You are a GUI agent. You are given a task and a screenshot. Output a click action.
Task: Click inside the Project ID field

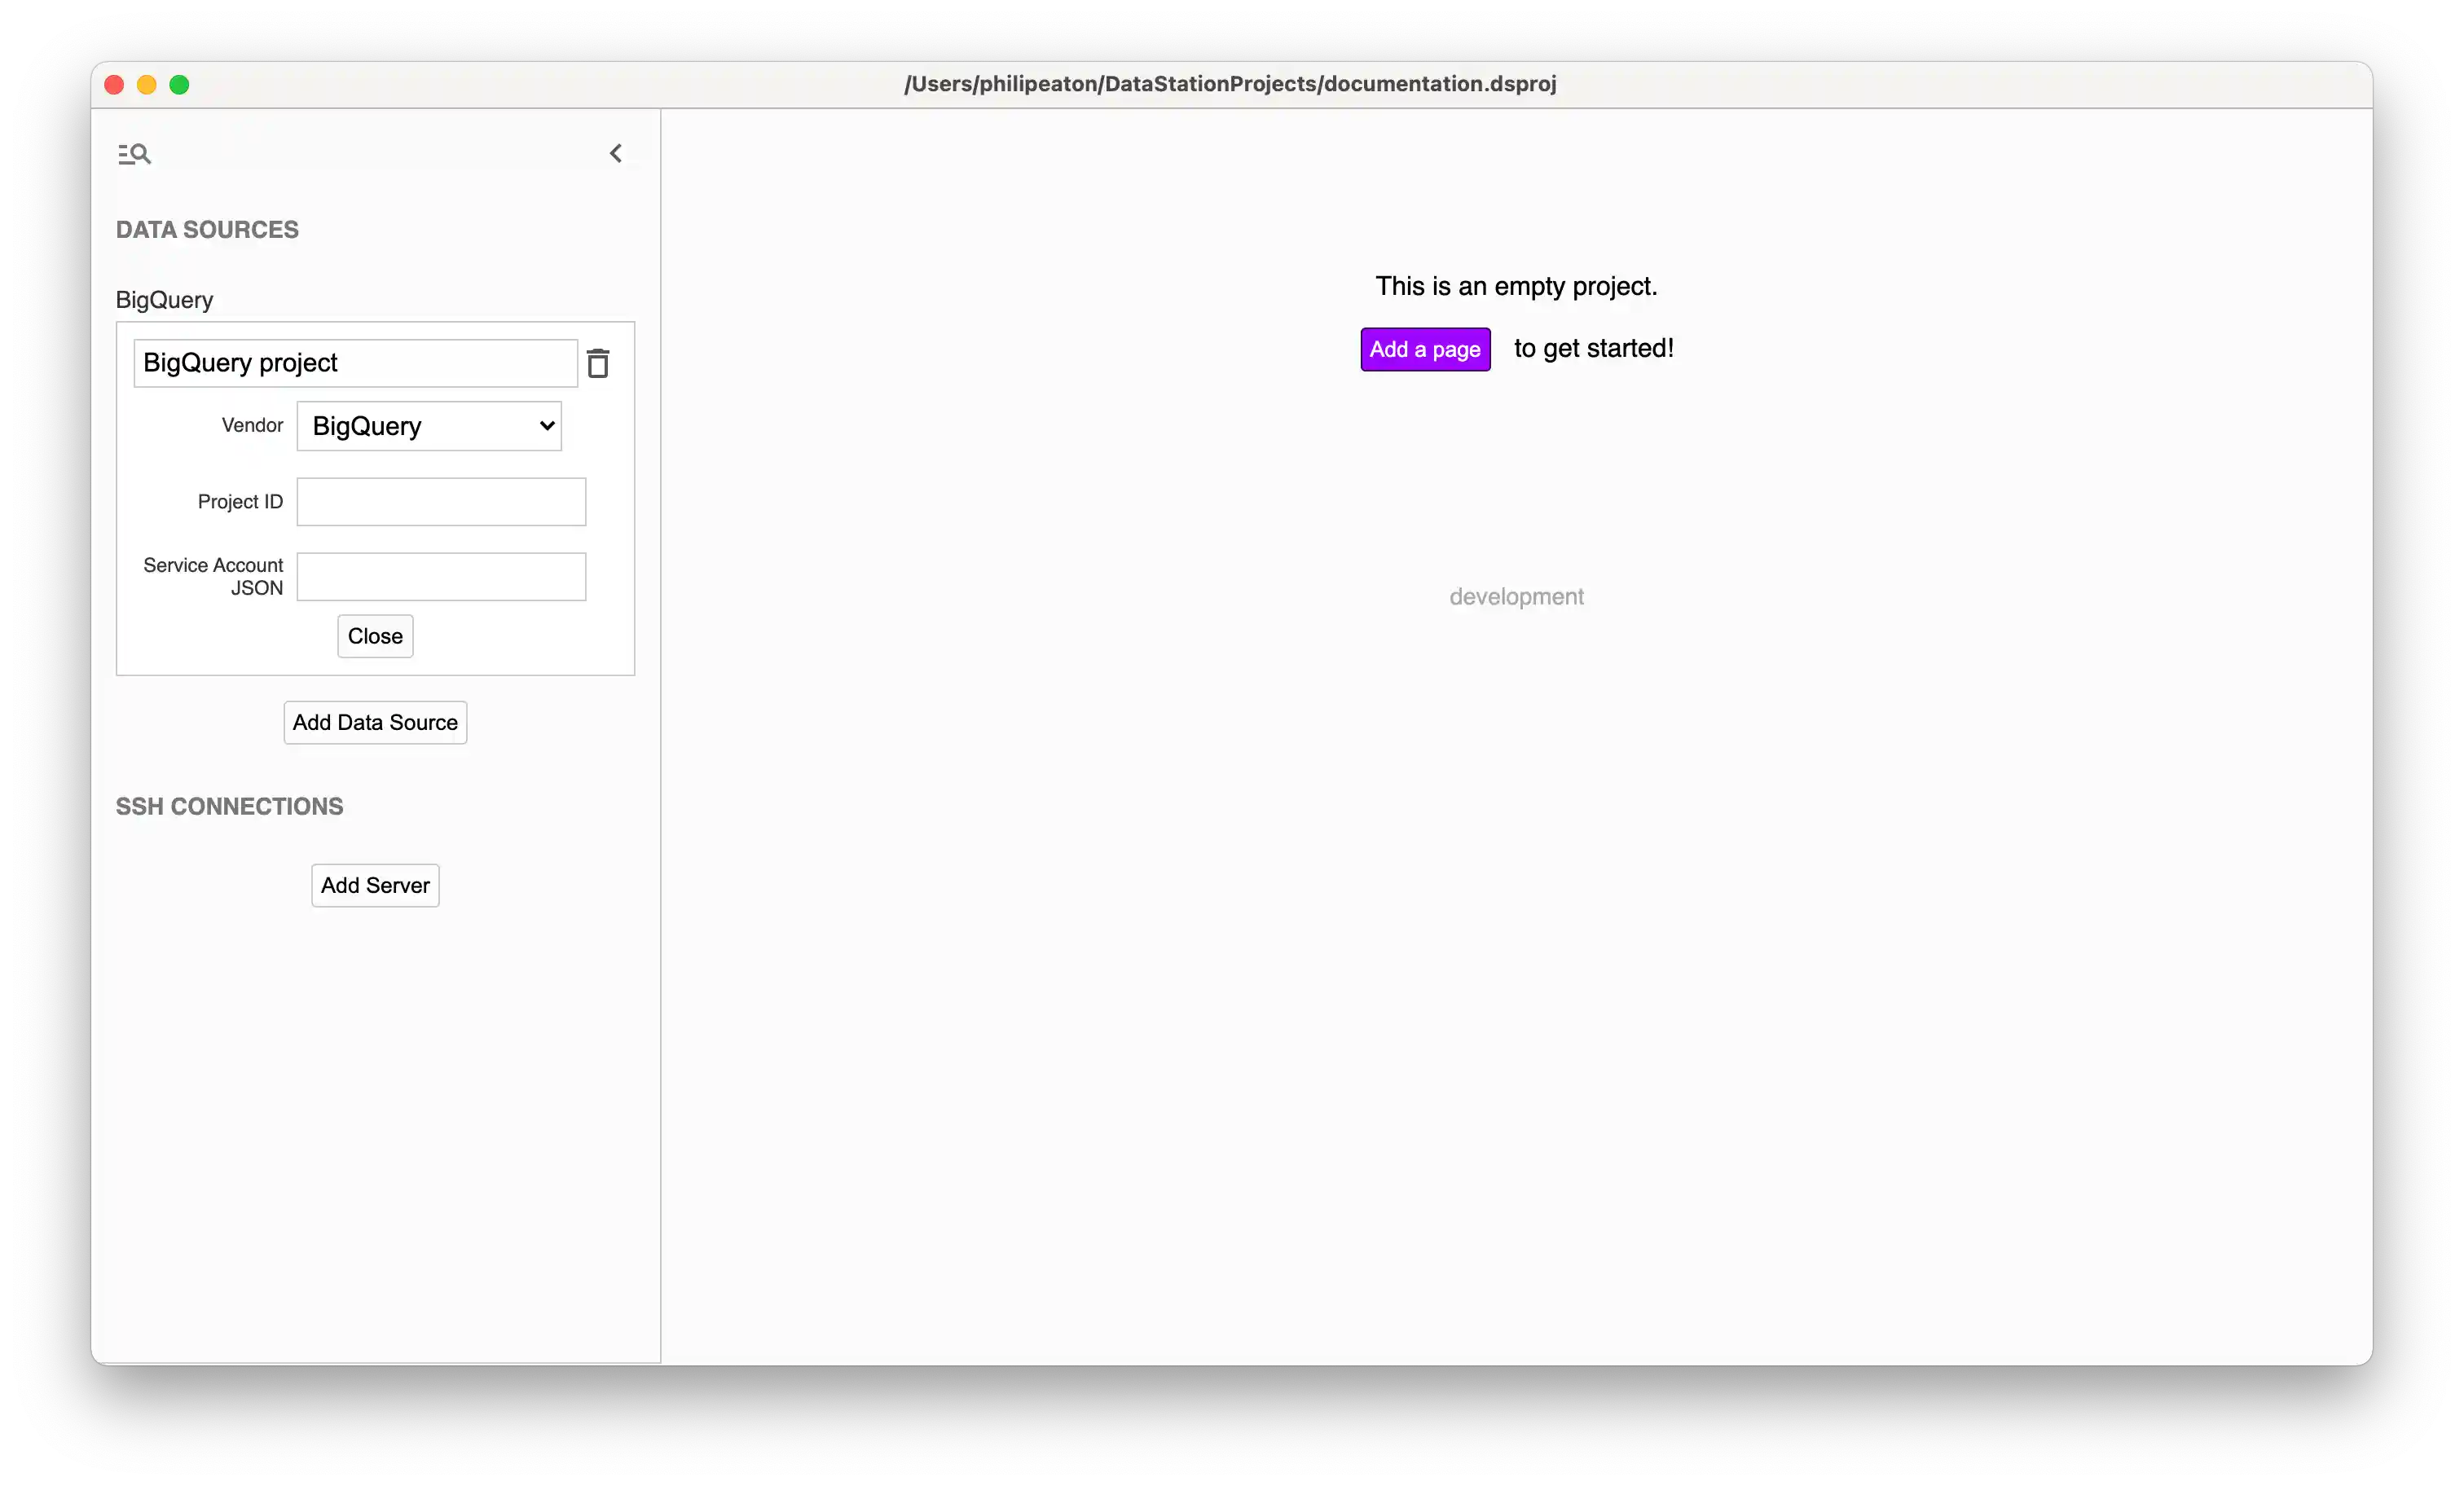coord(441,502)
